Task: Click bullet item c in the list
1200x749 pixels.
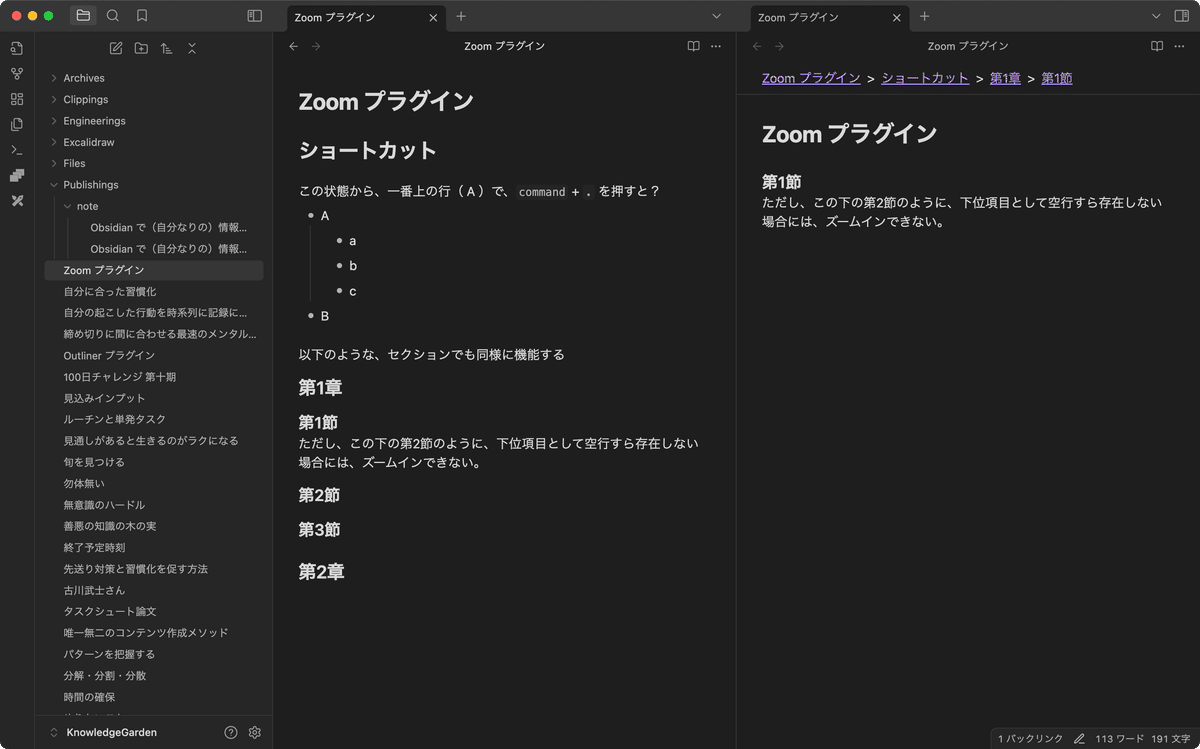Action: coord(353,291)
